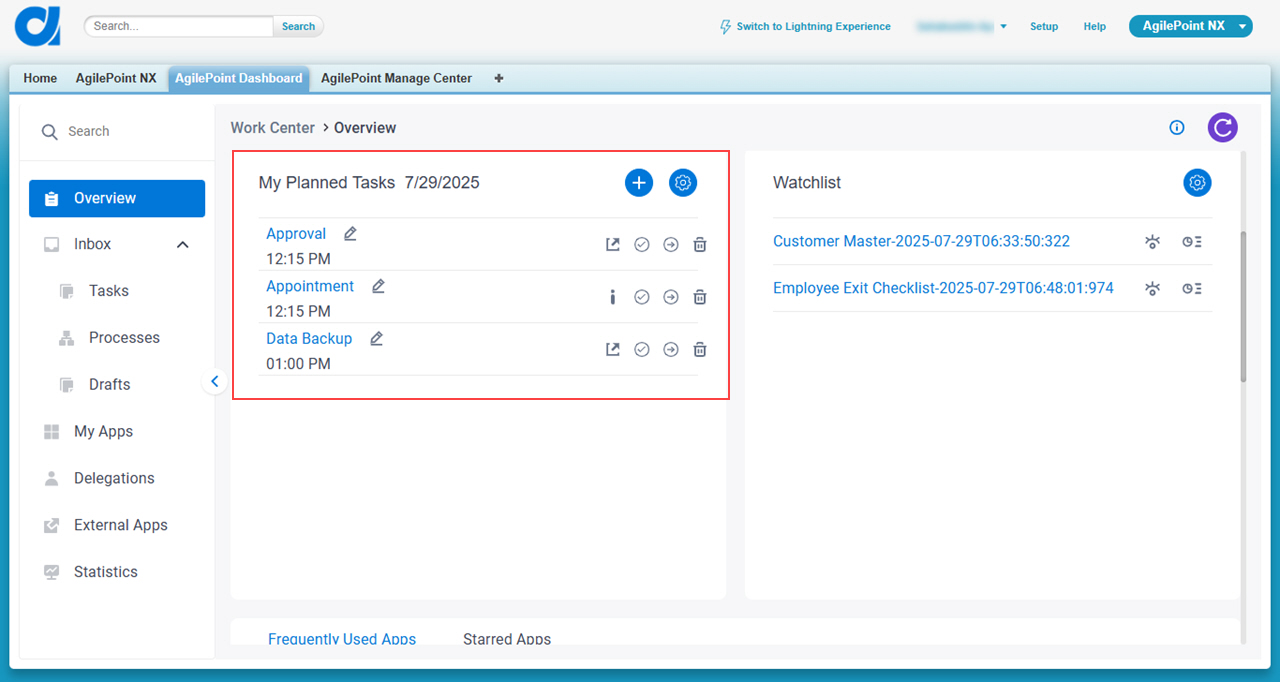
Task: Open Watchlist settings gear
Action: click(1198, 183)
